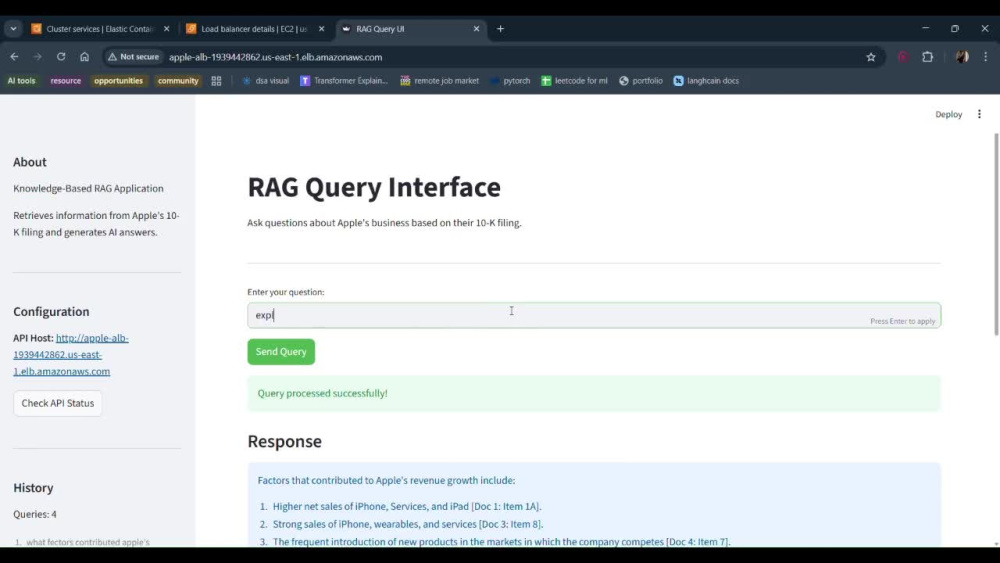Open the browser home page

[x=84, y=57]
